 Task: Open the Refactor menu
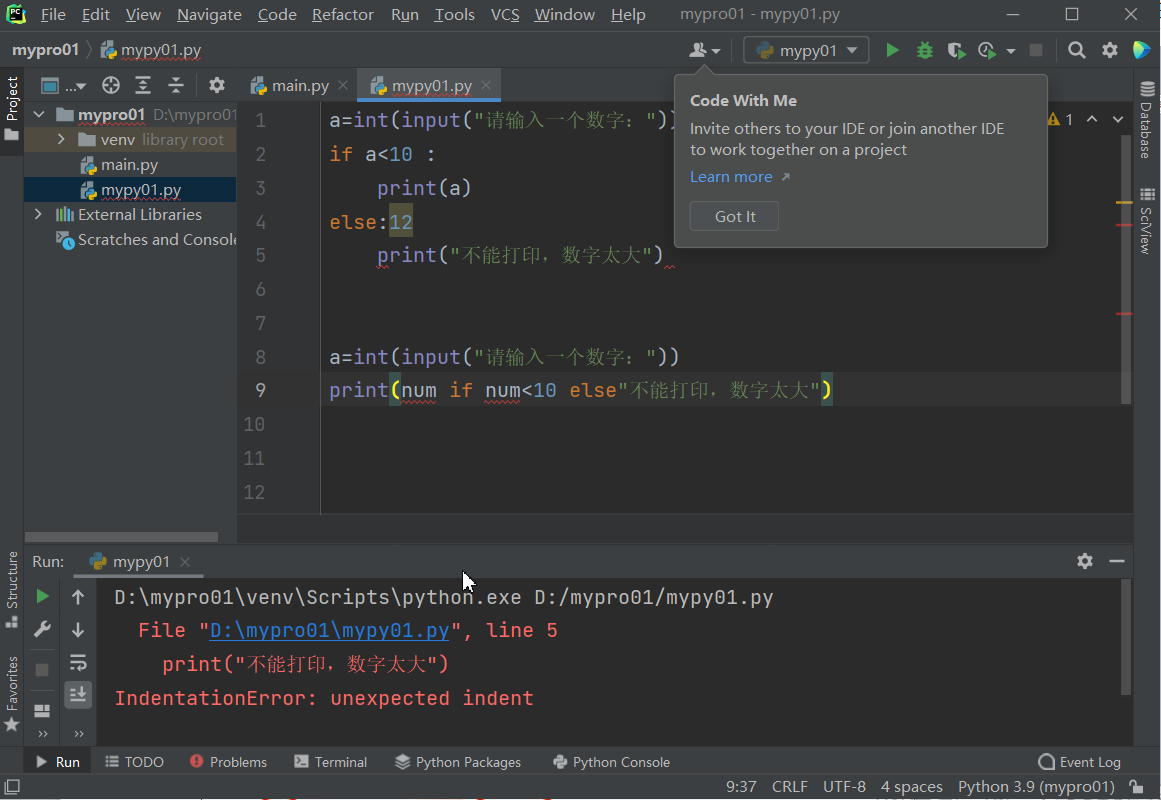pyautogui.click(x=343, y=15)
